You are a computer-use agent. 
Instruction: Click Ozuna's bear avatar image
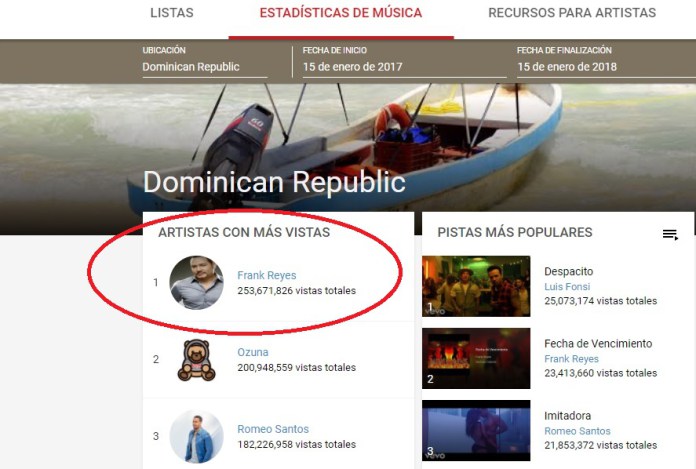196,360
